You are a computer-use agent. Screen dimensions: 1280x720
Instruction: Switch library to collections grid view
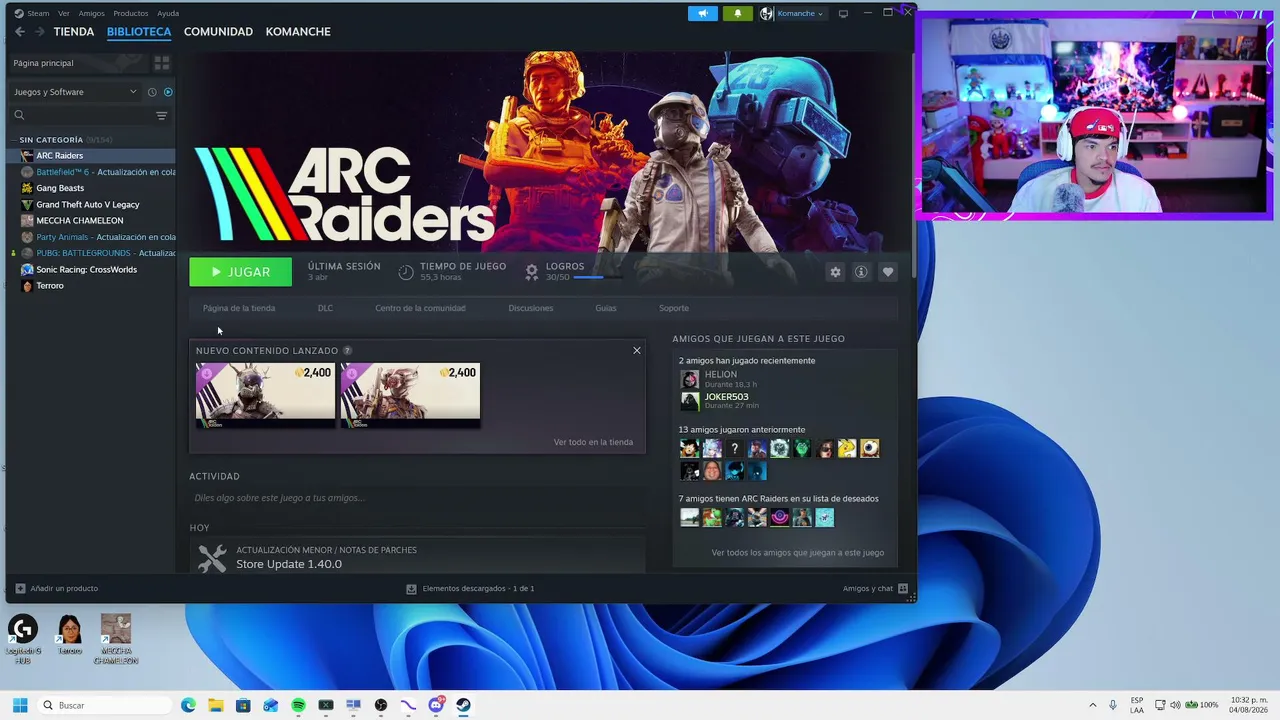click(162, 63)
